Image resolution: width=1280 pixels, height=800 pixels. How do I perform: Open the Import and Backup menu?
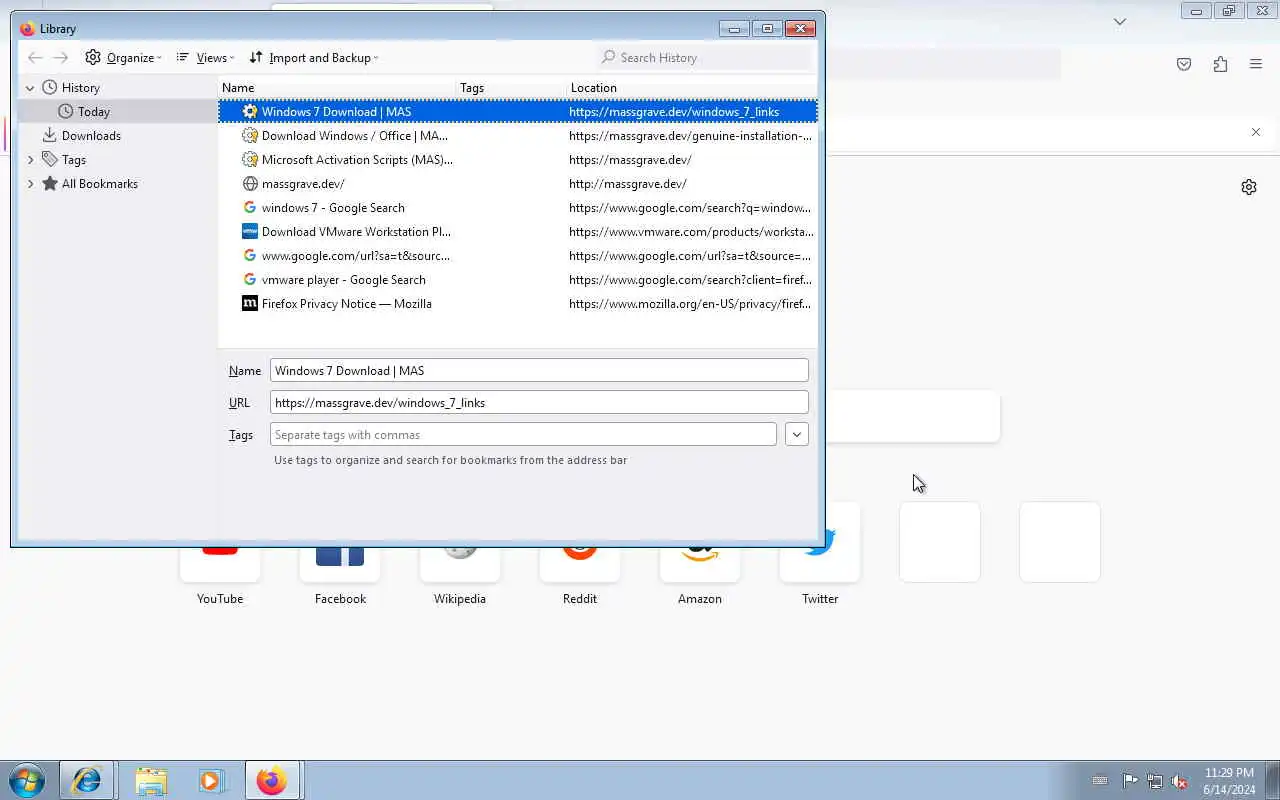pyautogui.click(x=314, y=58)
